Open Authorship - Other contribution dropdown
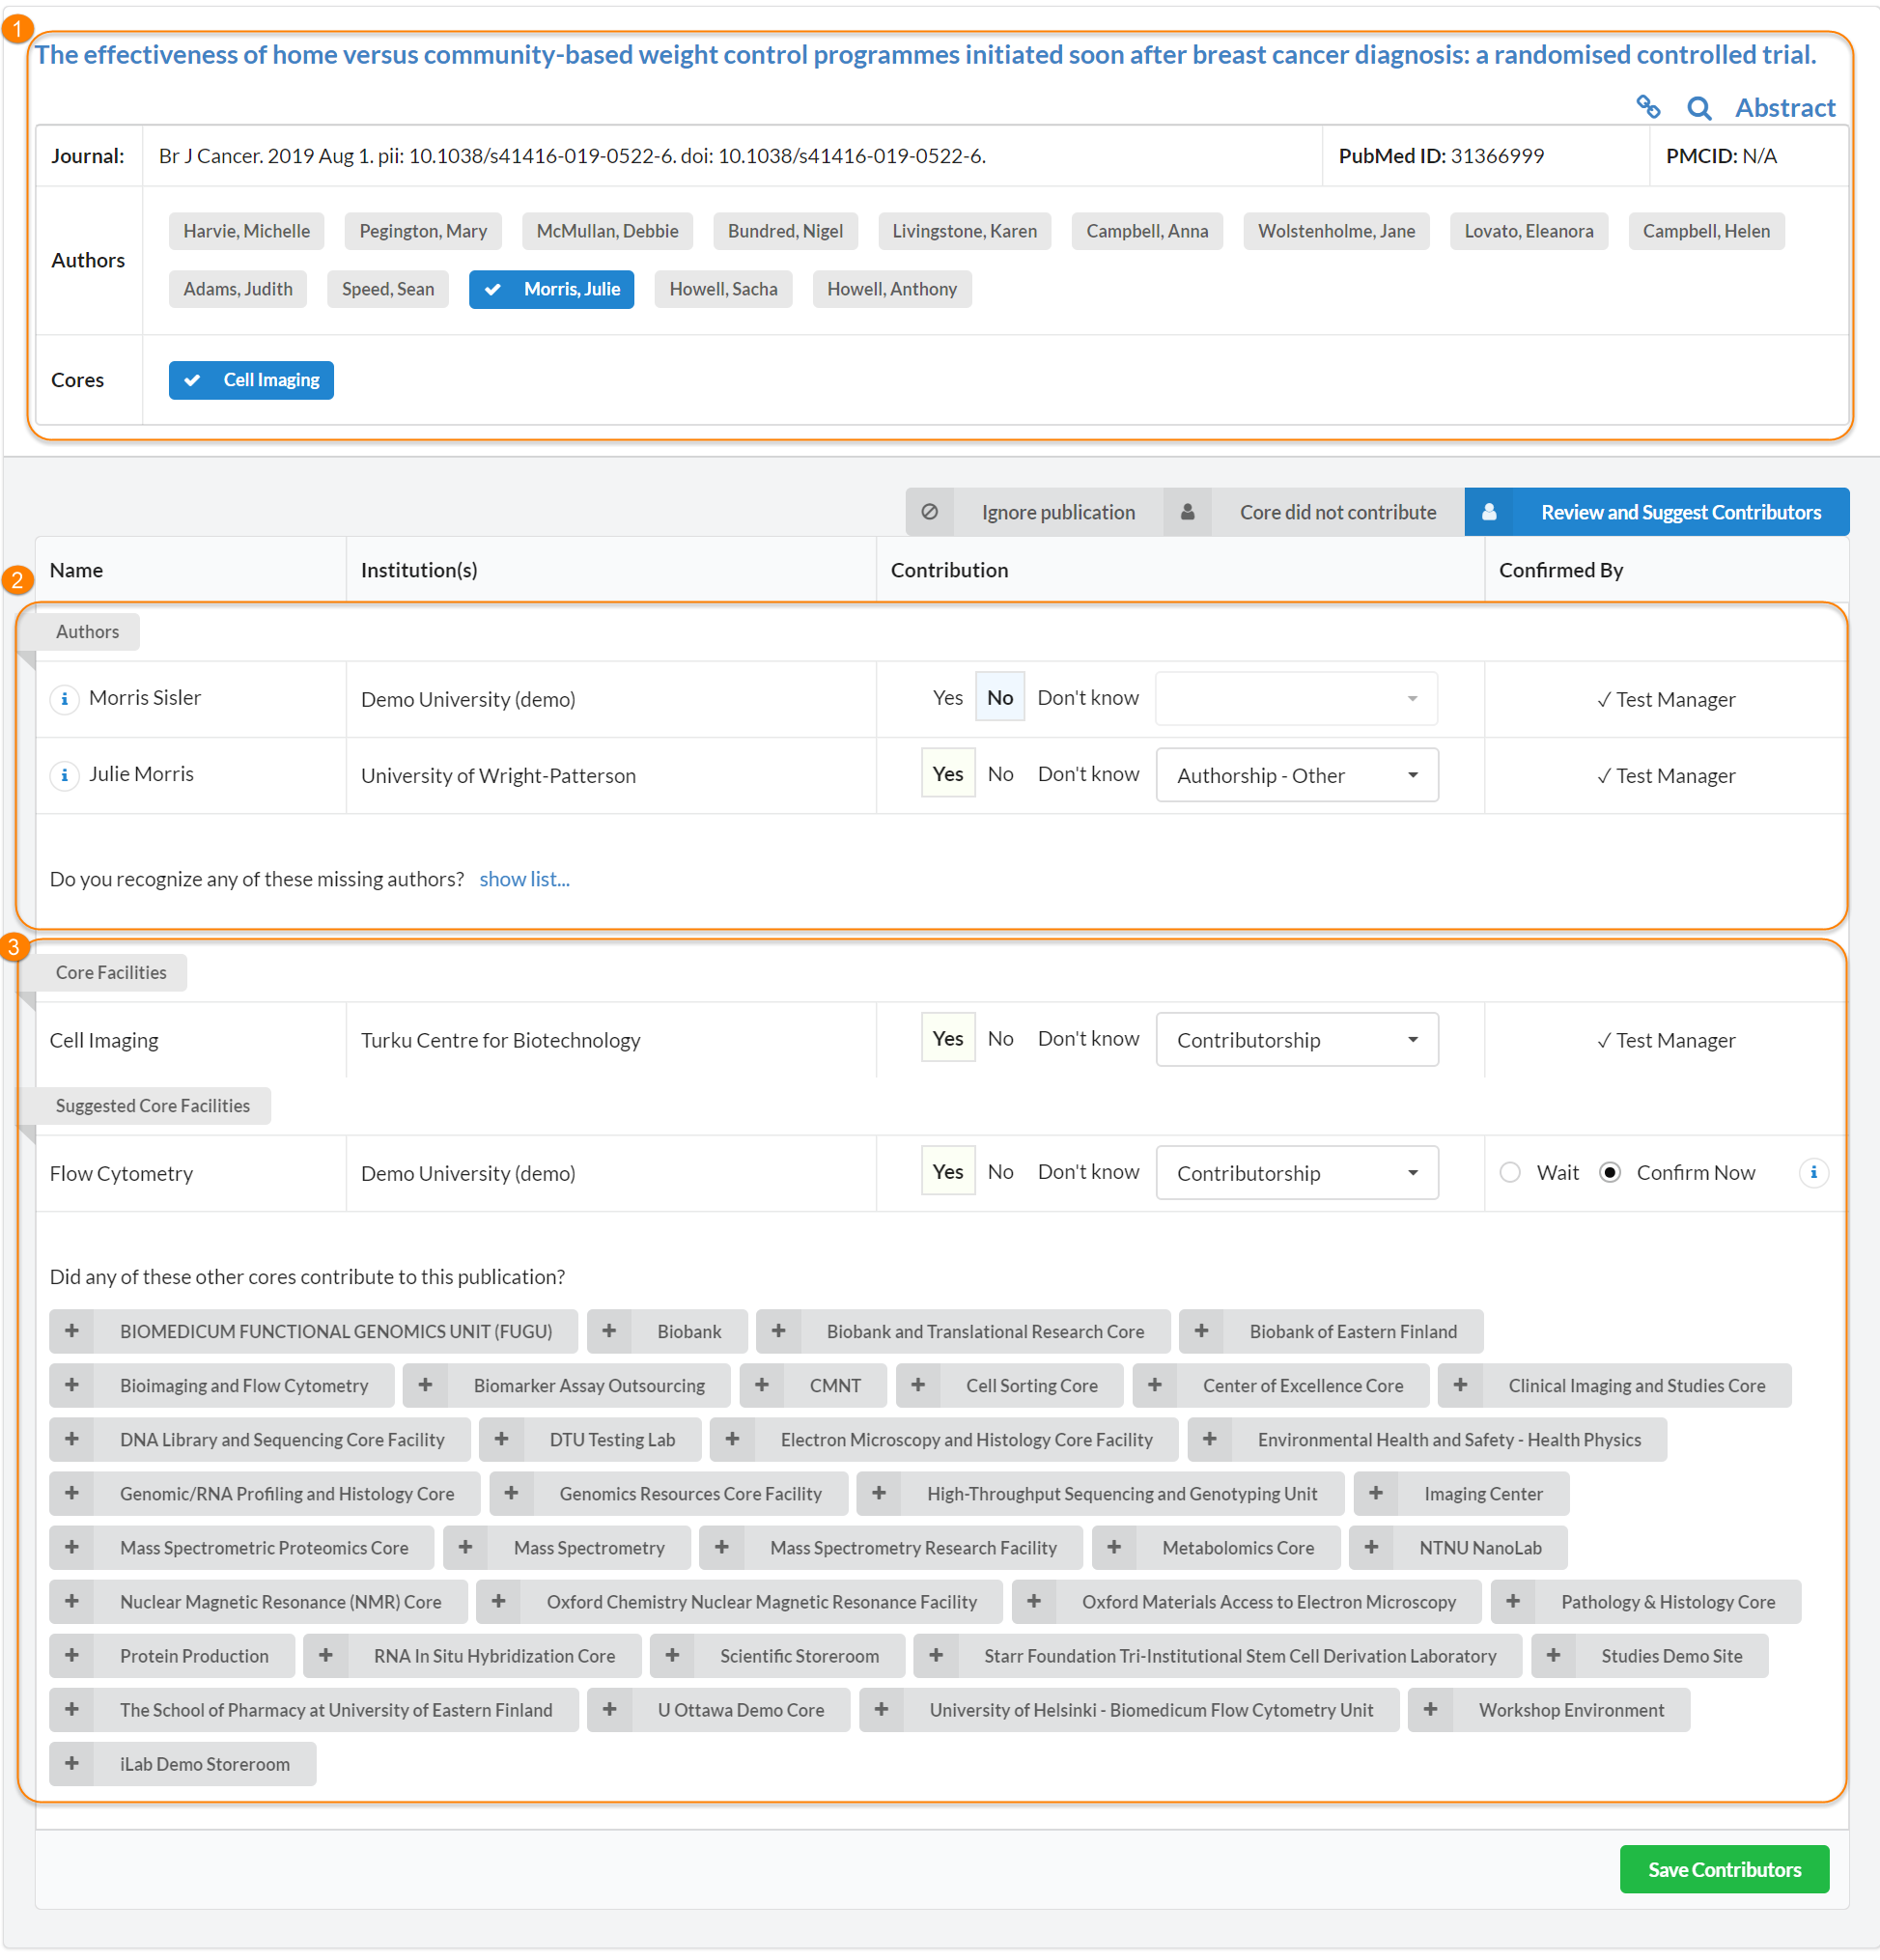1880x1960 pixels. (x=1296, y=775)
